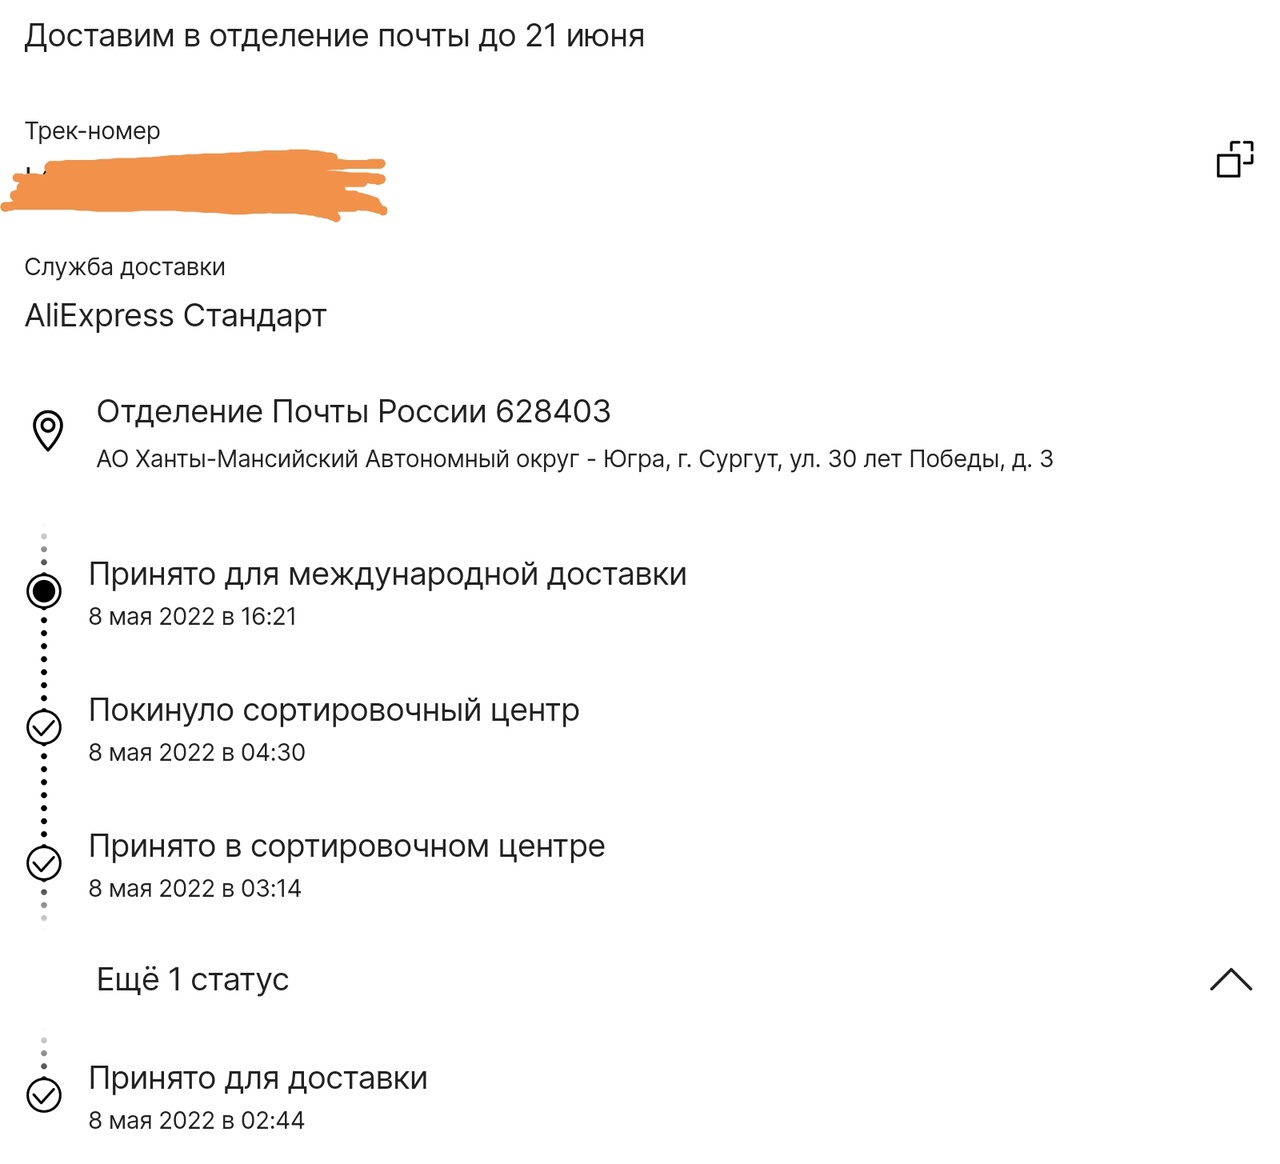The height and width of the screenshot is (1164, 1280).
Task: Click the "Доставим в отделение почты" headline
Action: [x=334, y=36]
